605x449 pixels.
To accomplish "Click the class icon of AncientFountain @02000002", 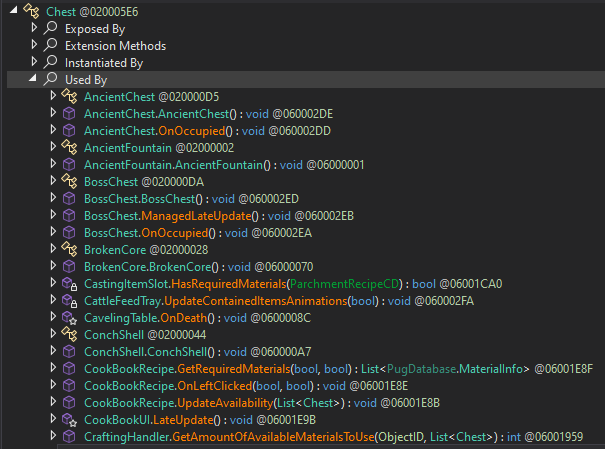I will pyautogui.click(x=69, y=147).
